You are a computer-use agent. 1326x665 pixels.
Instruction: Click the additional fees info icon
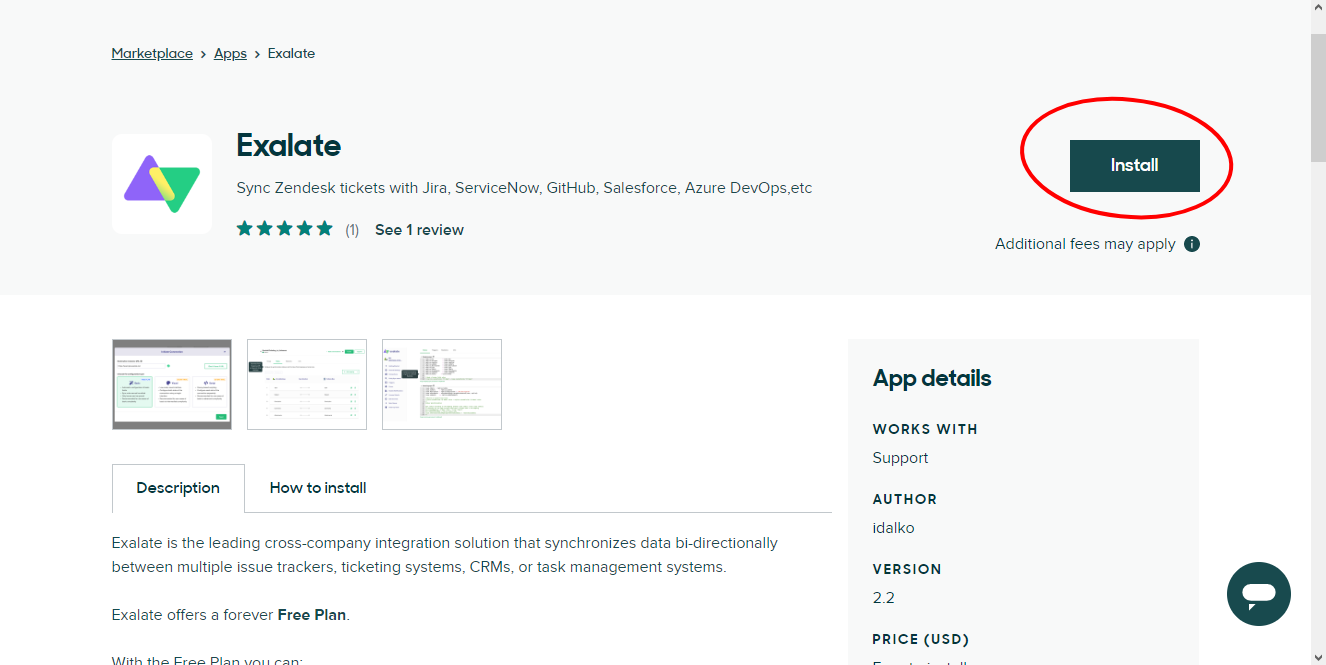click(1192, 244)
